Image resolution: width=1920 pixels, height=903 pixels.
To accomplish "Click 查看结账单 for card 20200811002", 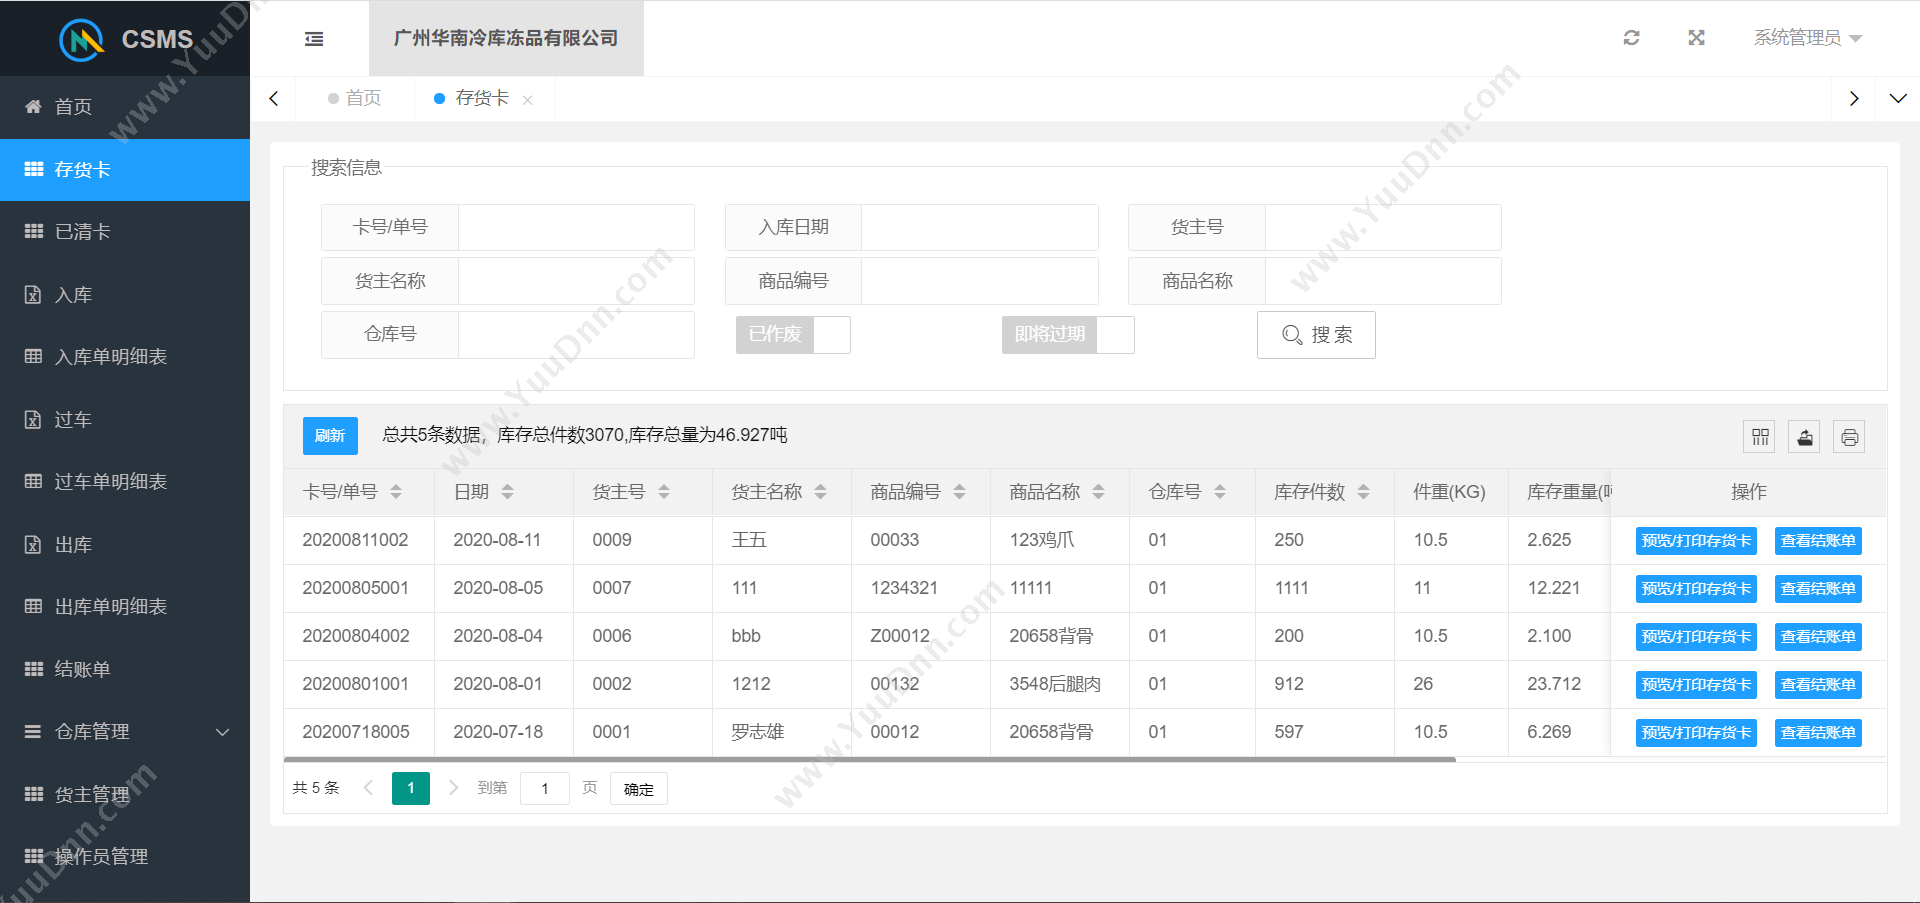I will coord(1818,541).
